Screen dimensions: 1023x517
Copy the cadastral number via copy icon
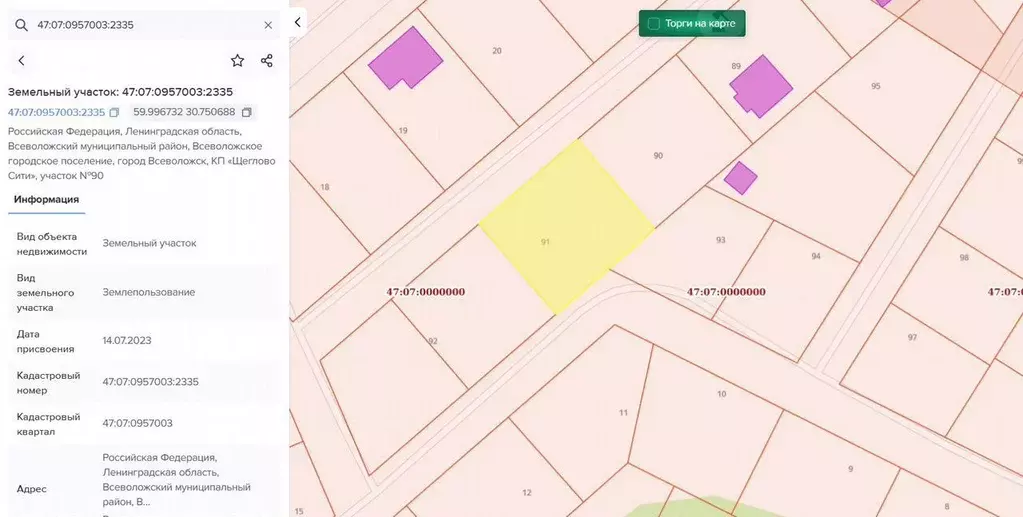click(114, 112)
